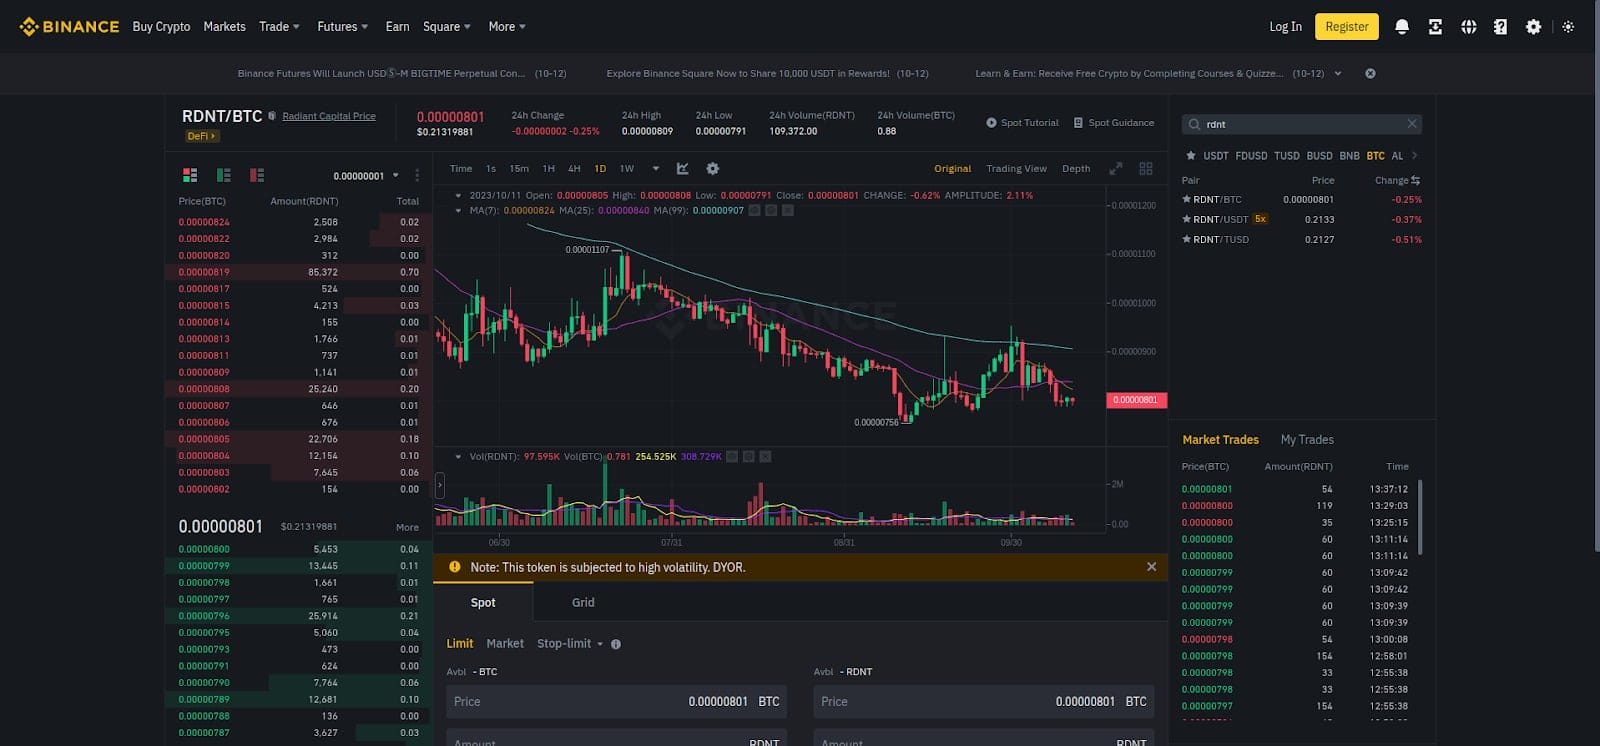Open chart technical indicators icon
Viewport: 1600px width, 746px height.
pos(683,168)
